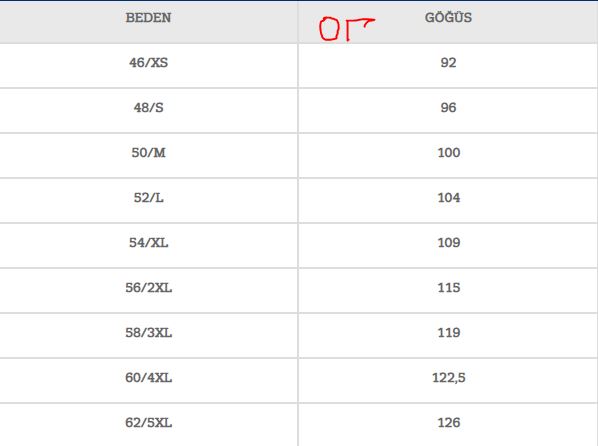
Task: Click the chest value 92
Action: pyautogui.click(x=448, y=63)
